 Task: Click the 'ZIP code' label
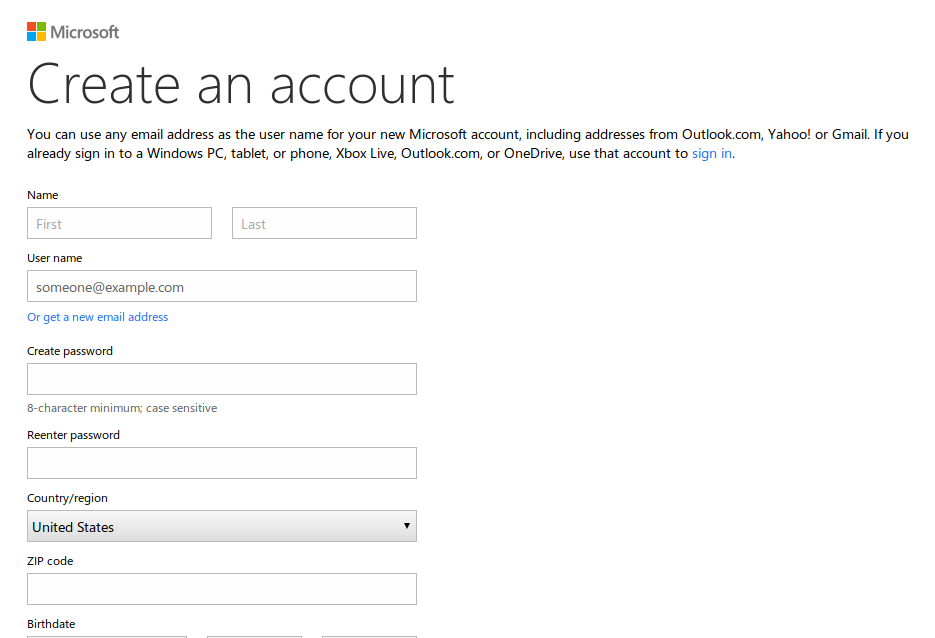[x=50, y=561]
